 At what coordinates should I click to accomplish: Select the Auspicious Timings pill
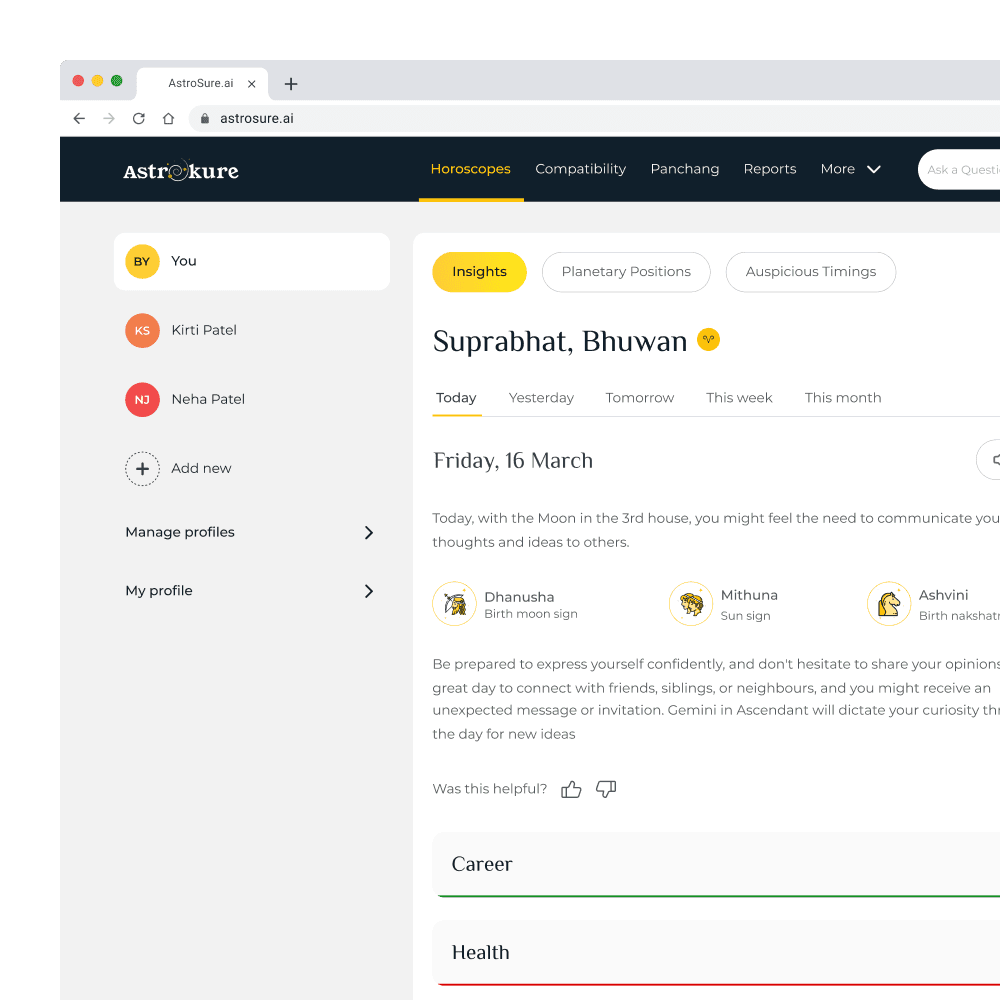tap(810, 272)
